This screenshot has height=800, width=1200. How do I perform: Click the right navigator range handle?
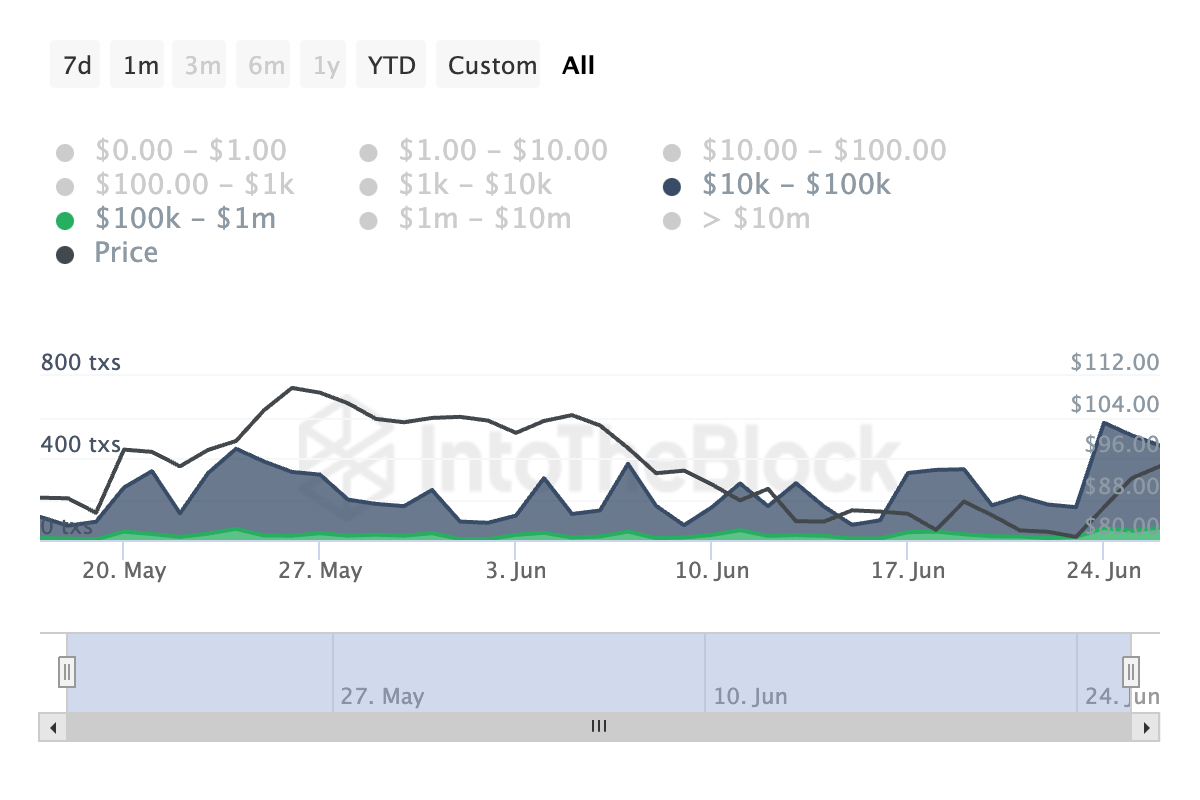pos(1131,670)
